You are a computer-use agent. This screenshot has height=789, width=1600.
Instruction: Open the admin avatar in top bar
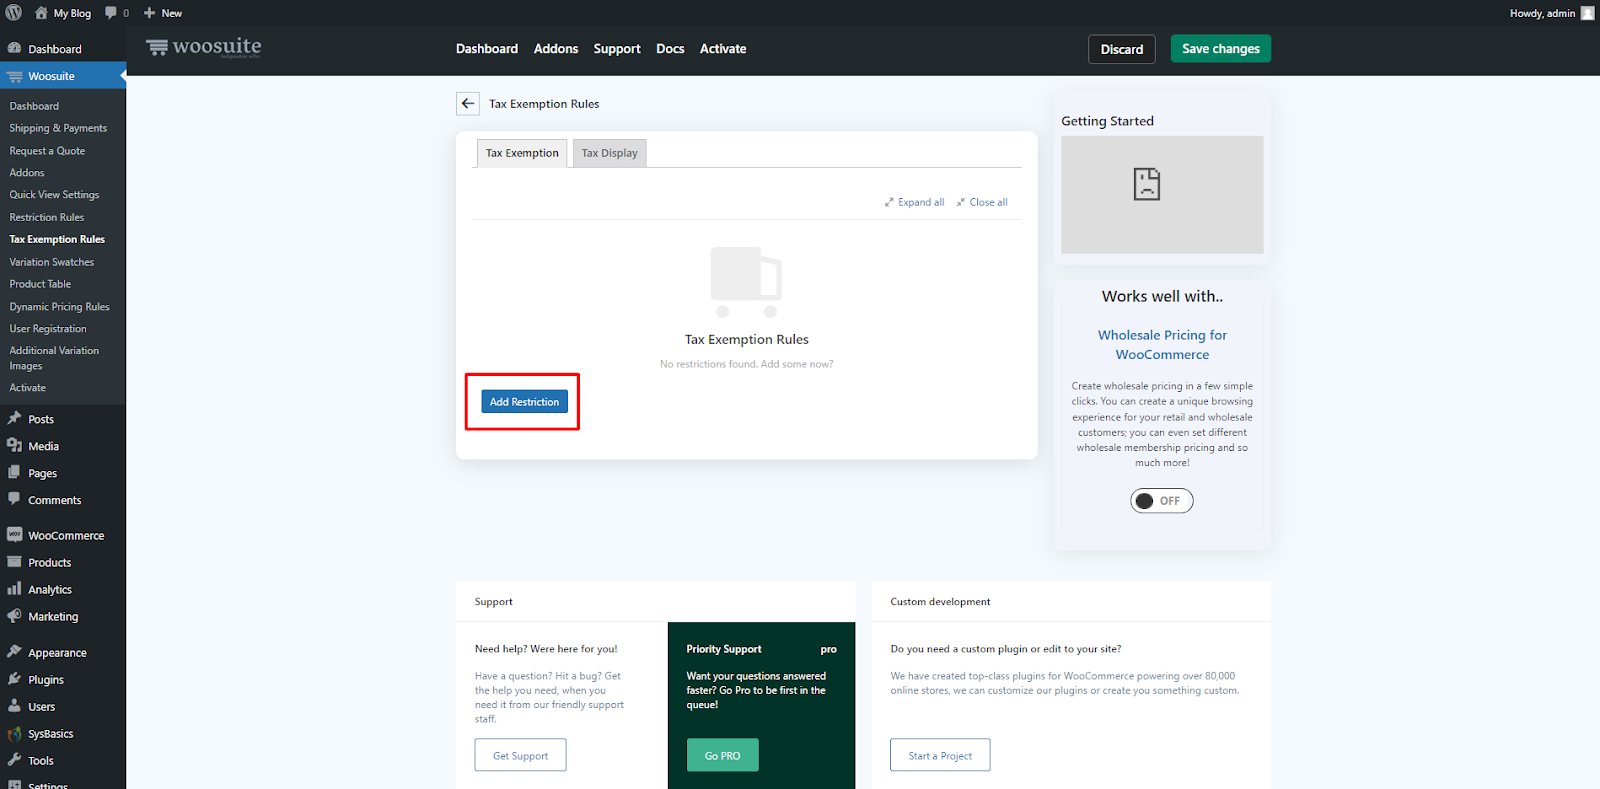click(1587, 13)
